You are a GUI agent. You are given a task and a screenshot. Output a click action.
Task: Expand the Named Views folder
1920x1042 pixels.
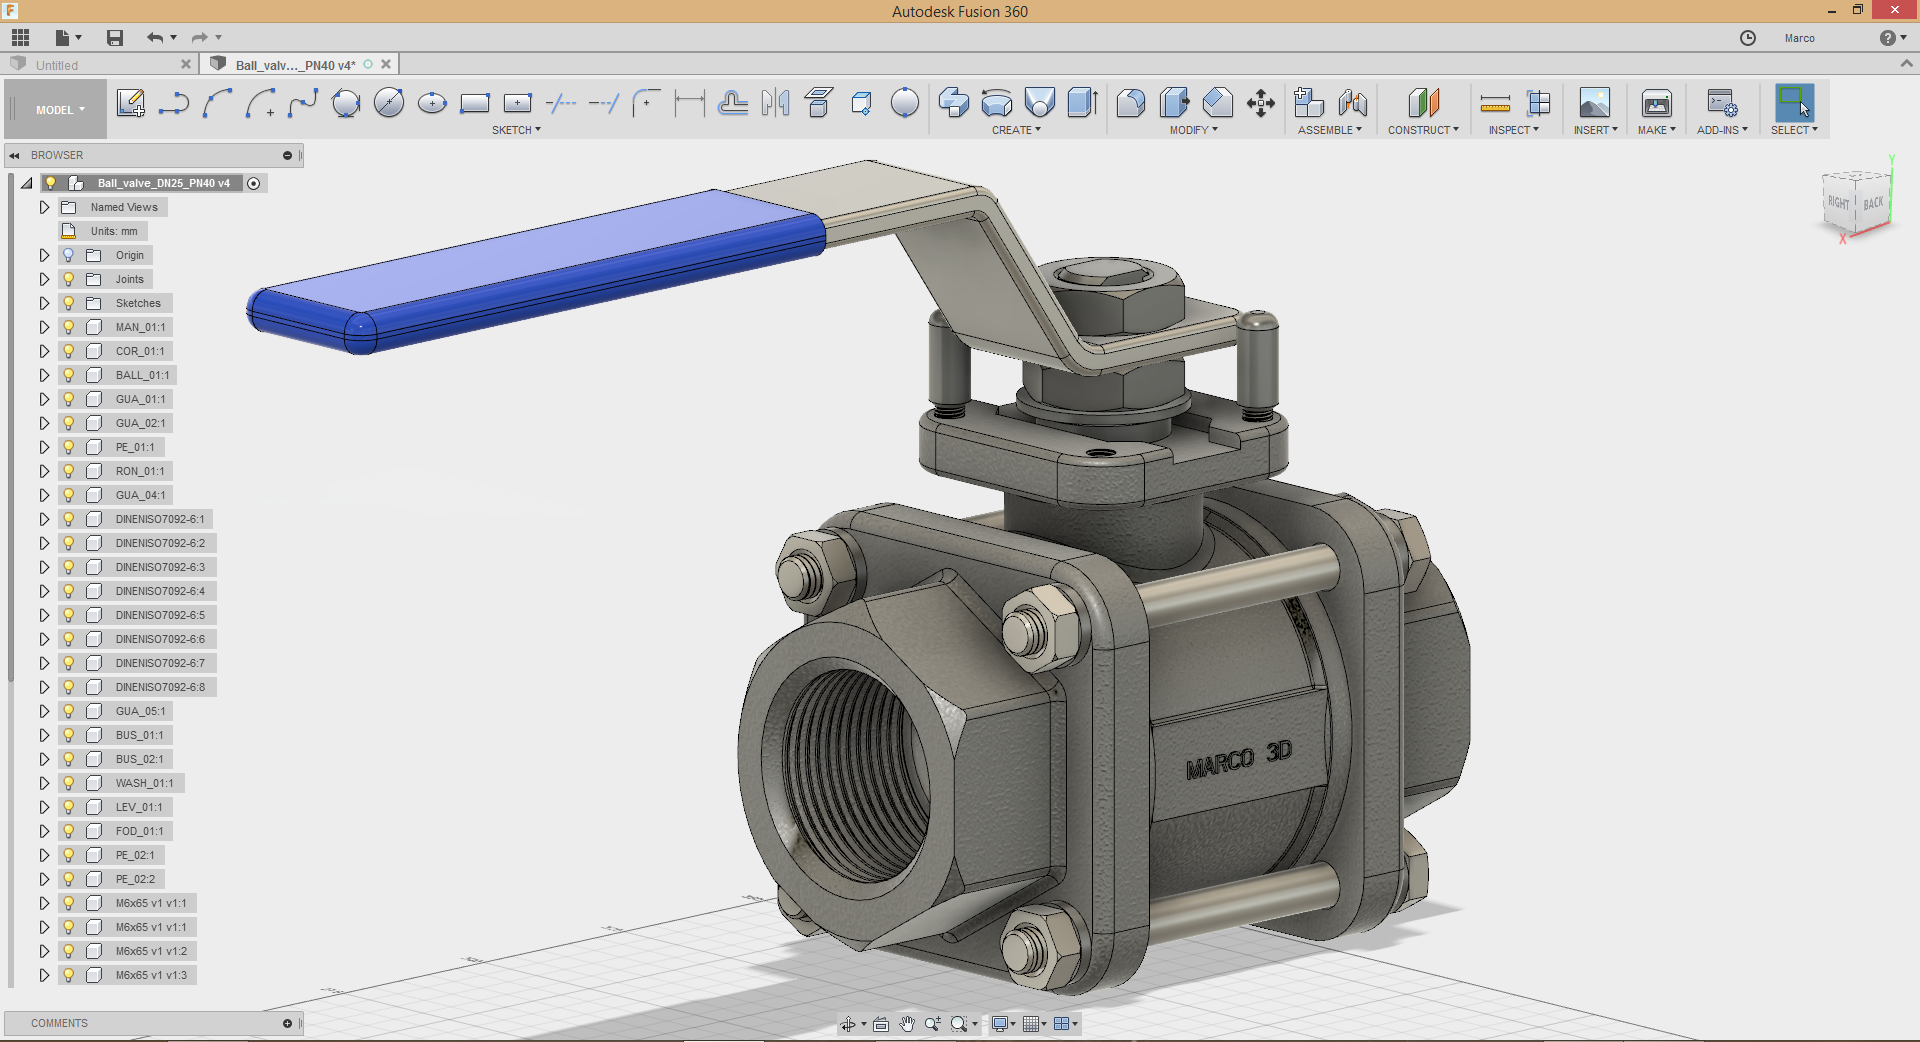[x=44, y=207]
